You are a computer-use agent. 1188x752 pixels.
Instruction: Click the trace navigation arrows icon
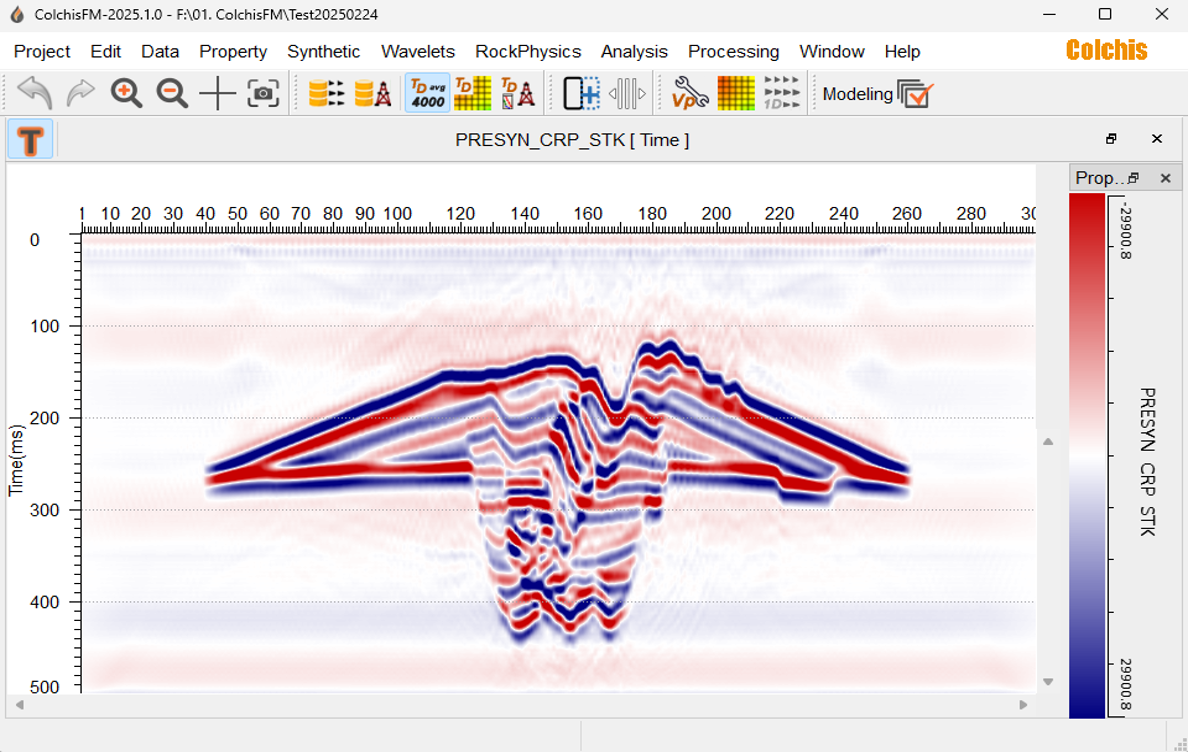click(x=627, y=93)
